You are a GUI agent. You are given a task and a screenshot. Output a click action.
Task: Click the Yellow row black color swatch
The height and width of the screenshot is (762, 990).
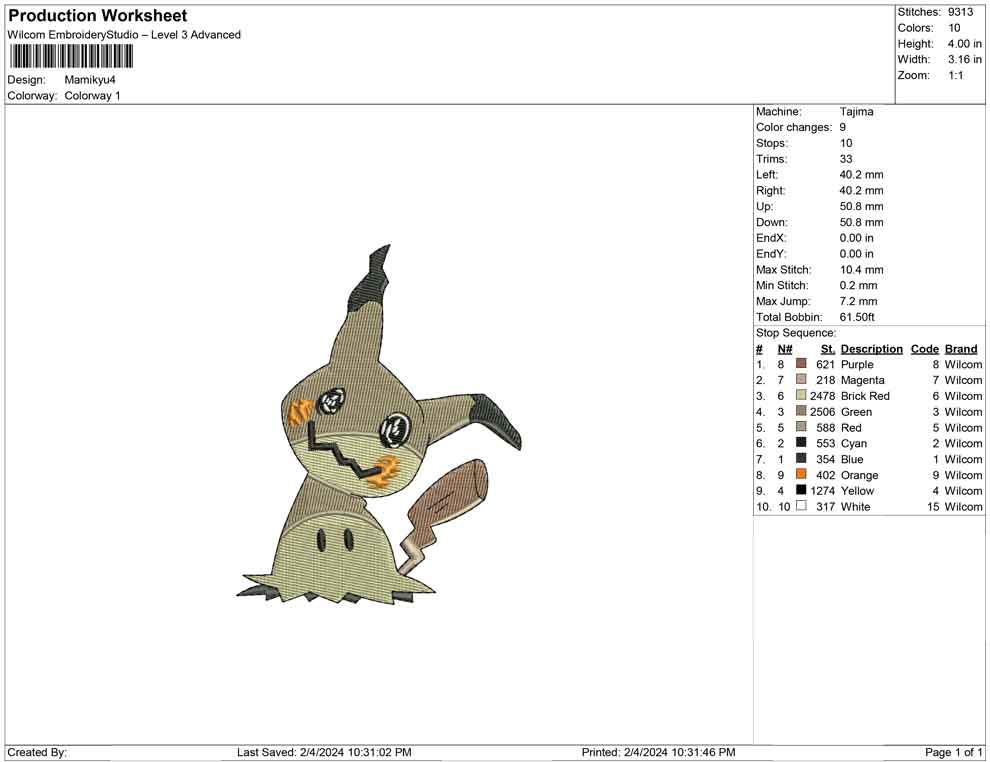tap(801, 490)
